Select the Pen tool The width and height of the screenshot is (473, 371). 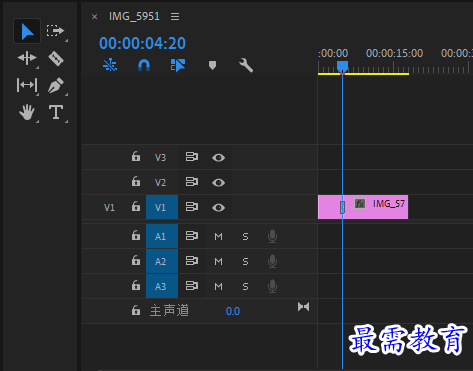(56, 85)
